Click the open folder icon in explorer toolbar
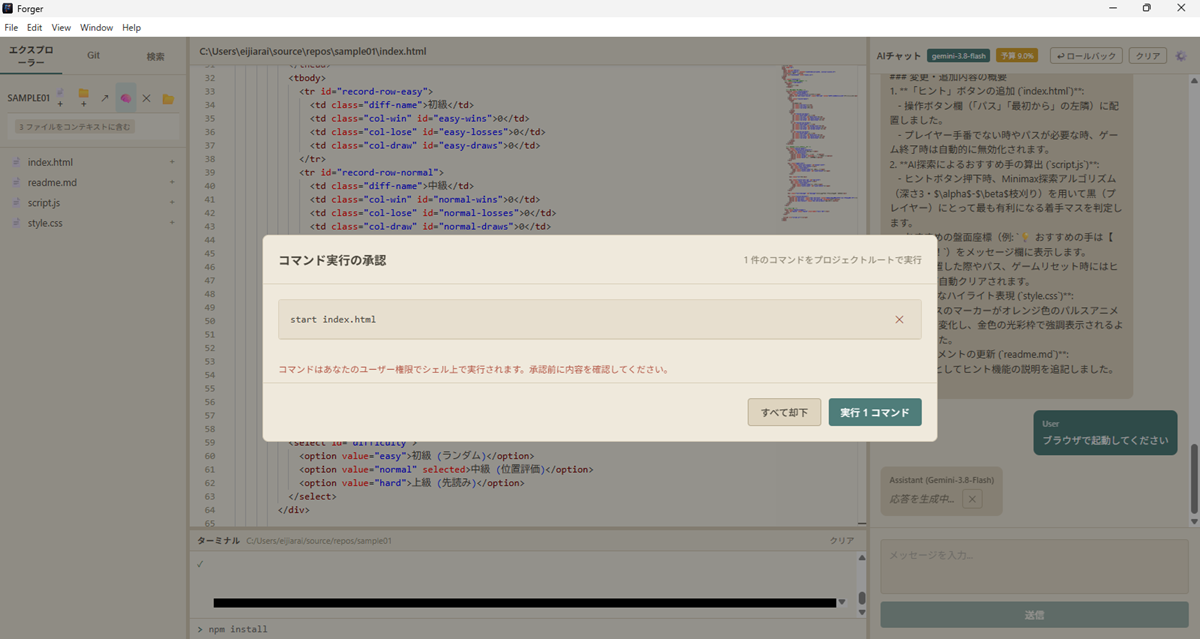1200x639 pixels. 168,98
